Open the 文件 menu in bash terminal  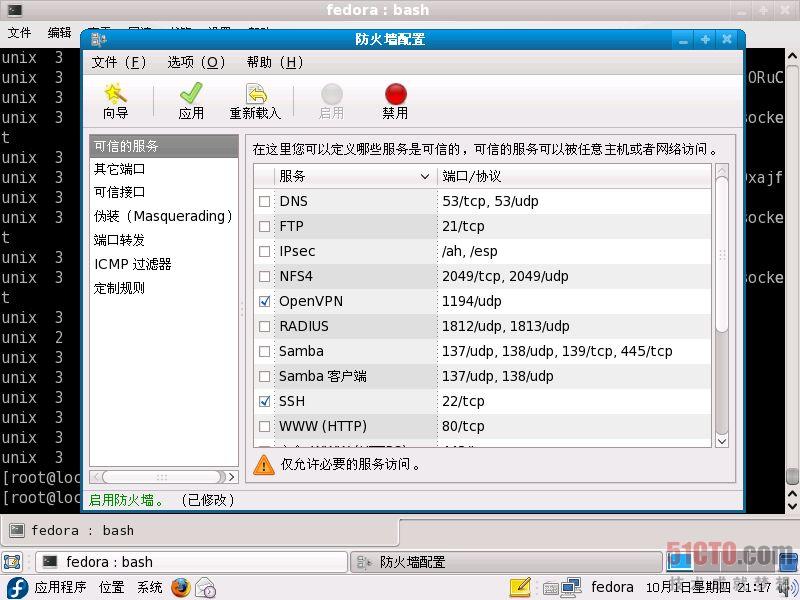(x=19, y=33)
